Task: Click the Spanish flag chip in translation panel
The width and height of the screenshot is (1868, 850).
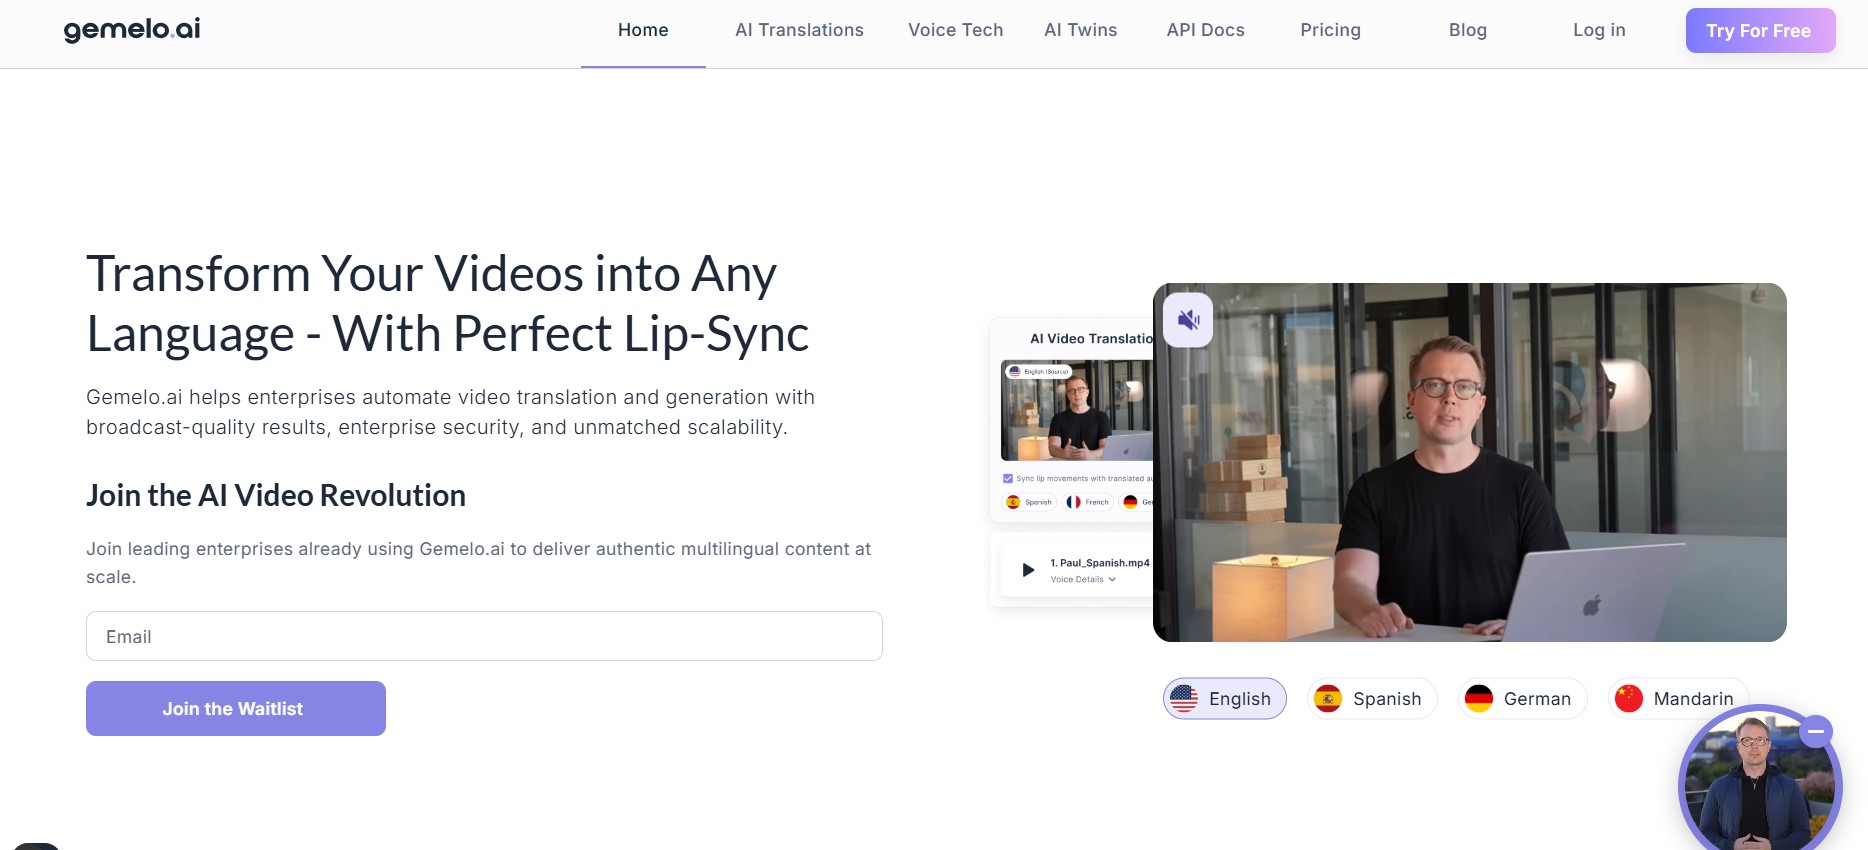Action: click(1029, 502)
